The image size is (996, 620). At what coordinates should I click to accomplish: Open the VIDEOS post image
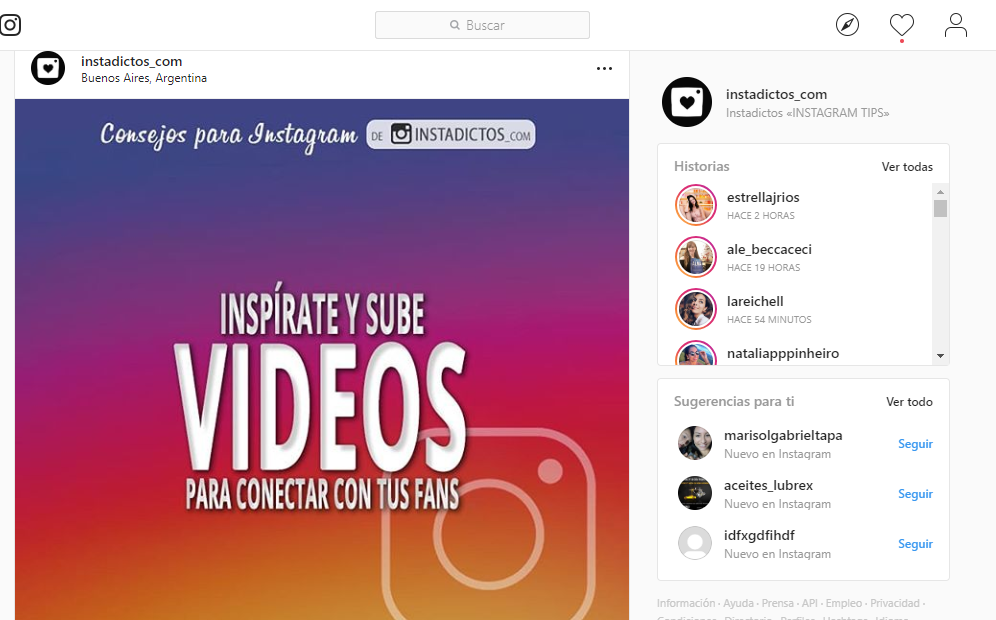tap(322, 360)
